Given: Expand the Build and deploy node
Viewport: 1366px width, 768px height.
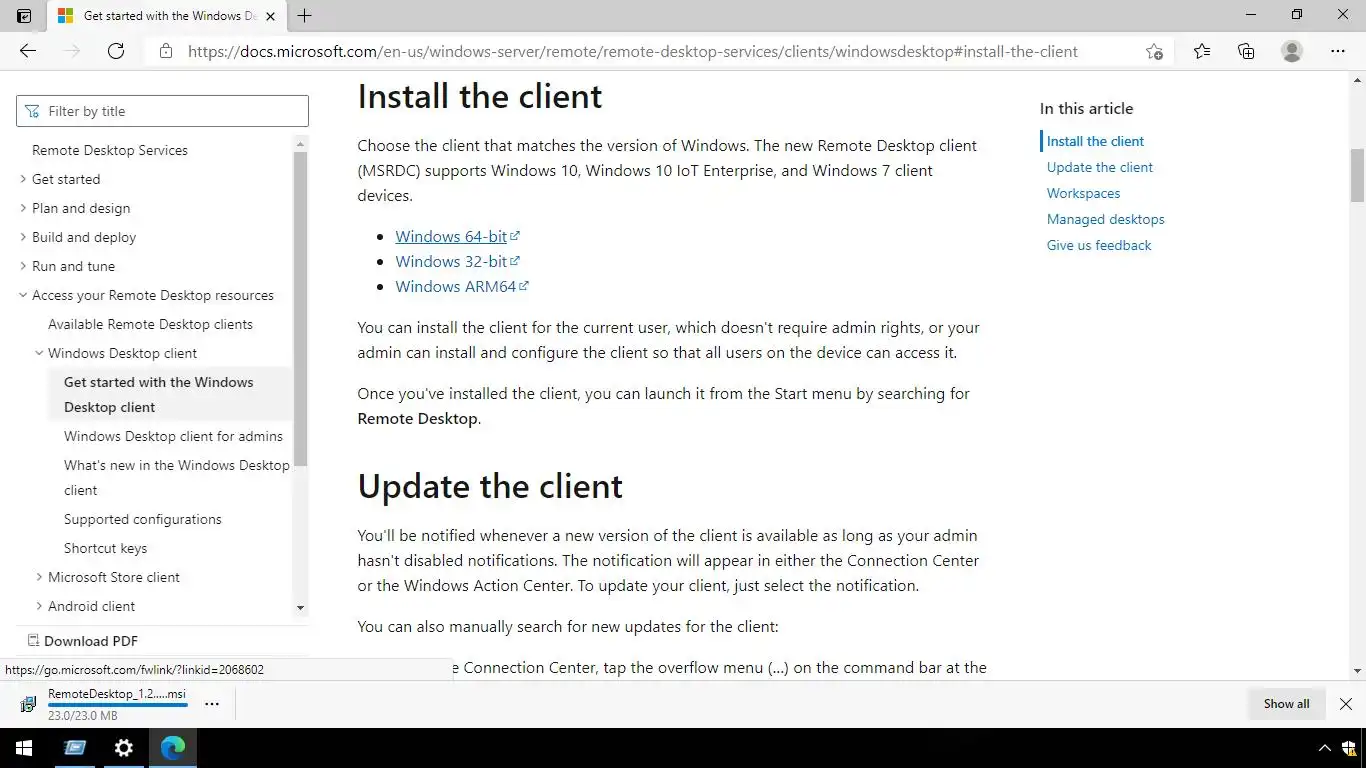Looking at the screenshot, I should click(x=23, y=237).
